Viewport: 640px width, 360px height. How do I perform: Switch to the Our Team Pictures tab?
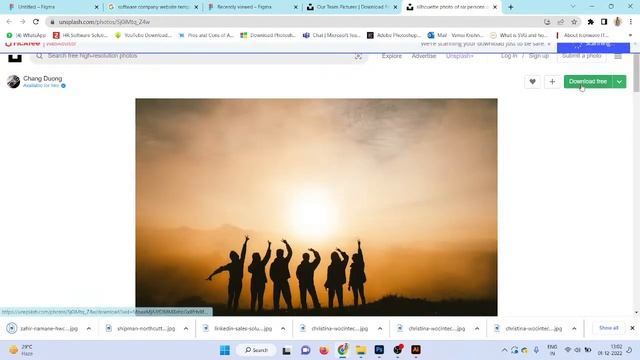click(352, 7)
